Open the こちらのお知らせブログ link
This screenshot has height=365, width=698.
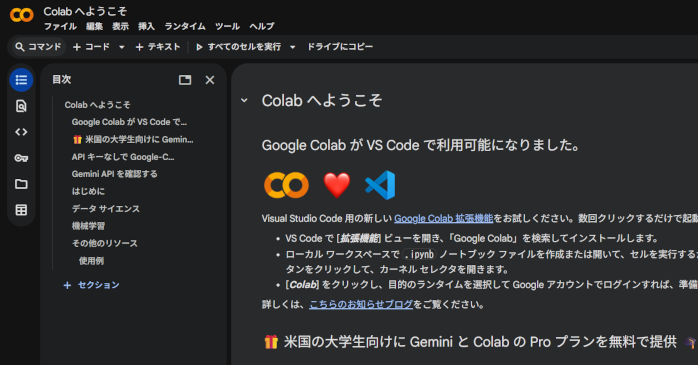(x=361, y=304)
